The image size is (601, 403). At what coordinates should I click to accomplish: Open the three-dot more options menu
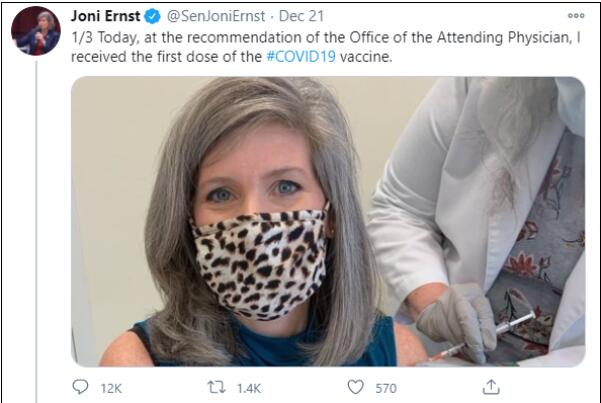[576, 16]
